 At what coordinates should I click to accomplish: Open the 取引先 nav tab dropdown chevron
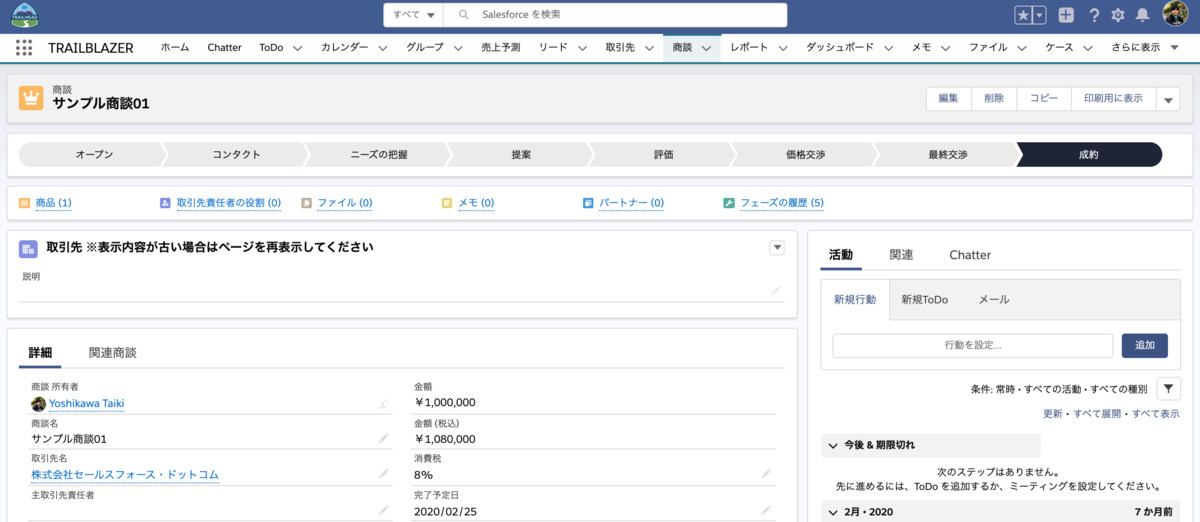[x=649, y=48]
